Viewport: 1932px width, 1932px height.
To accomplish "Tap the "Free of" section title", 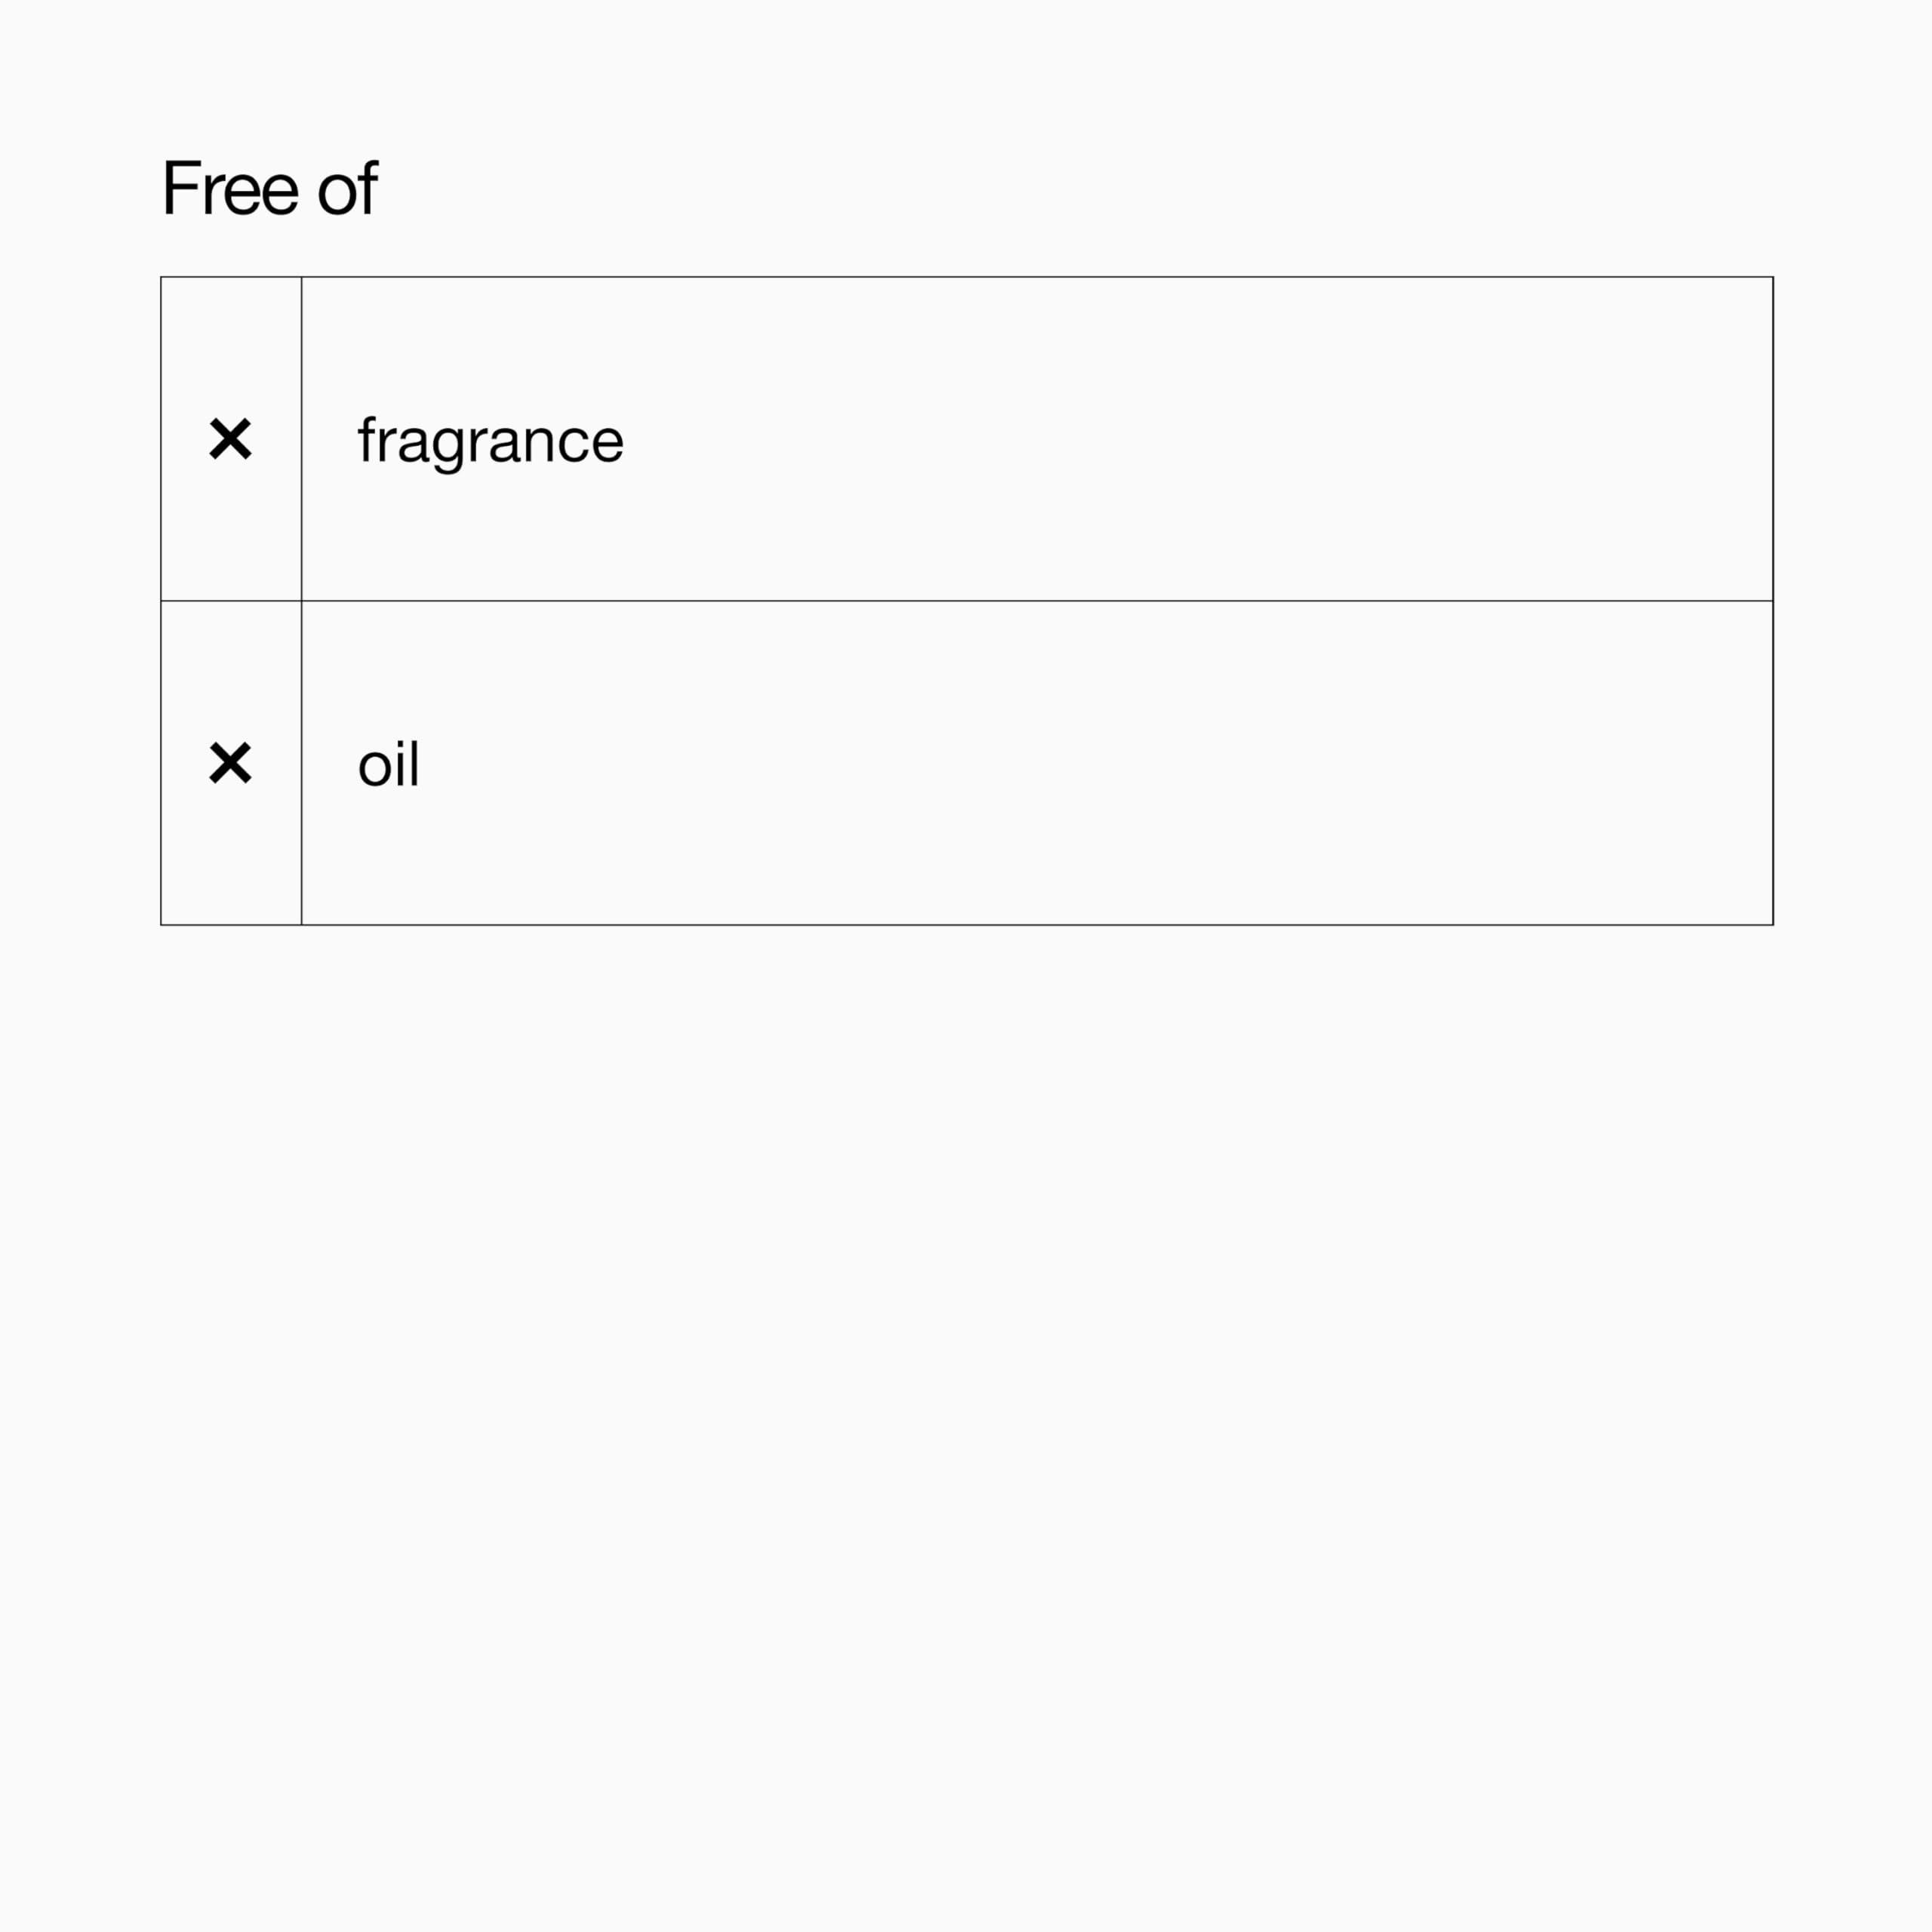I will coord(269,188).
